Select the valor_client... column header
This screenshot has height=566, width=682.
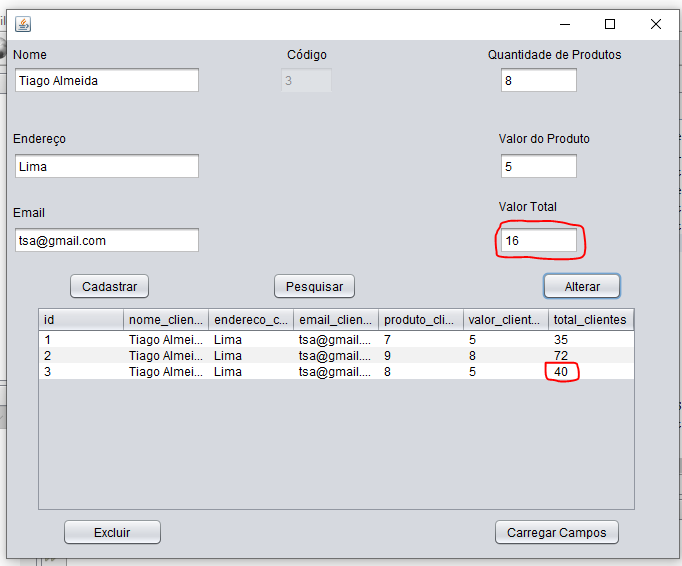coord(505,320)
